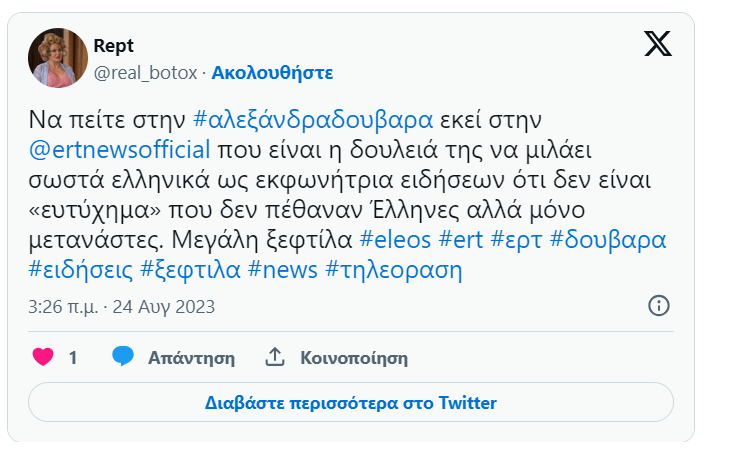The height and width of the screenshot is (452, 755).
Task: Click the X logo icon
Action: click(x=657, y=43)
